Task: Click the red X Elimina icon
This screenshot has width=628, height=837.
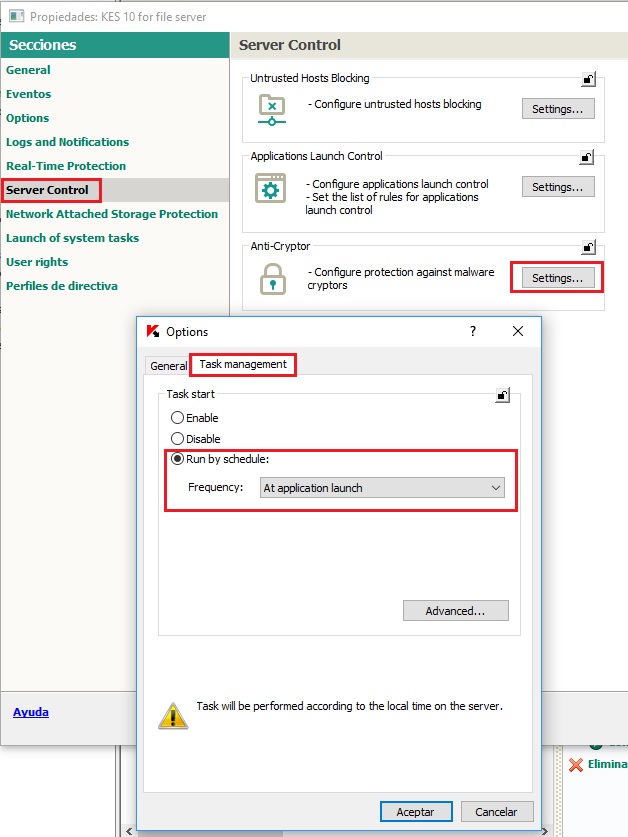Action: coord(576,764)
